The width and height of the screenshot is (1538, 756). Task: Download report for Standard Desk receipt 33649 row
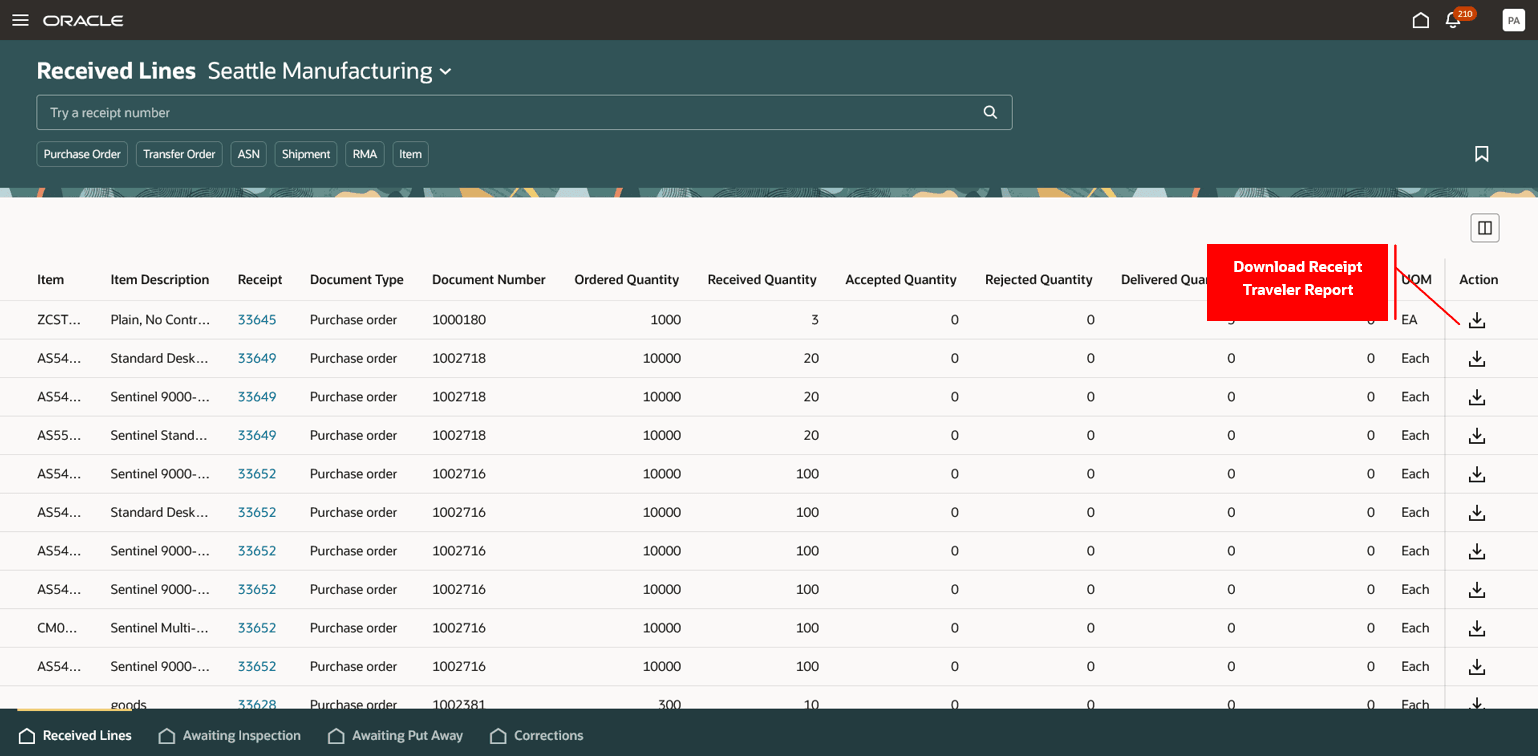tap(1476, 358)
